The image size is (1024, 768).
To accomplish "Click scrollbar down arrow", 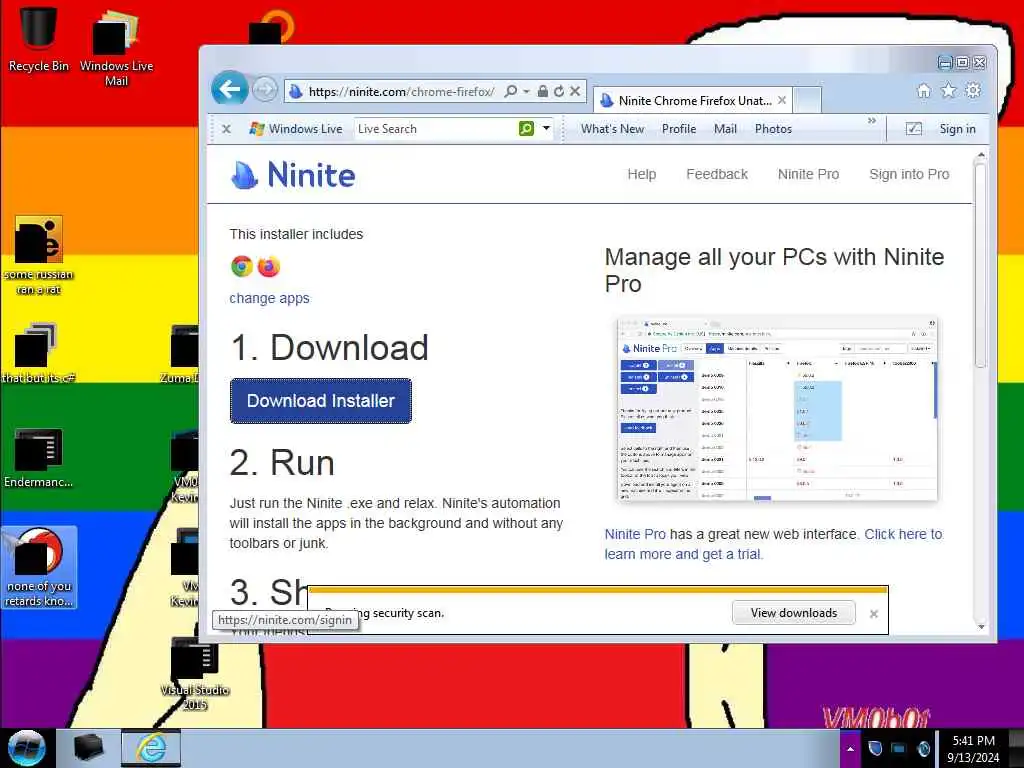I will point(980,627).
